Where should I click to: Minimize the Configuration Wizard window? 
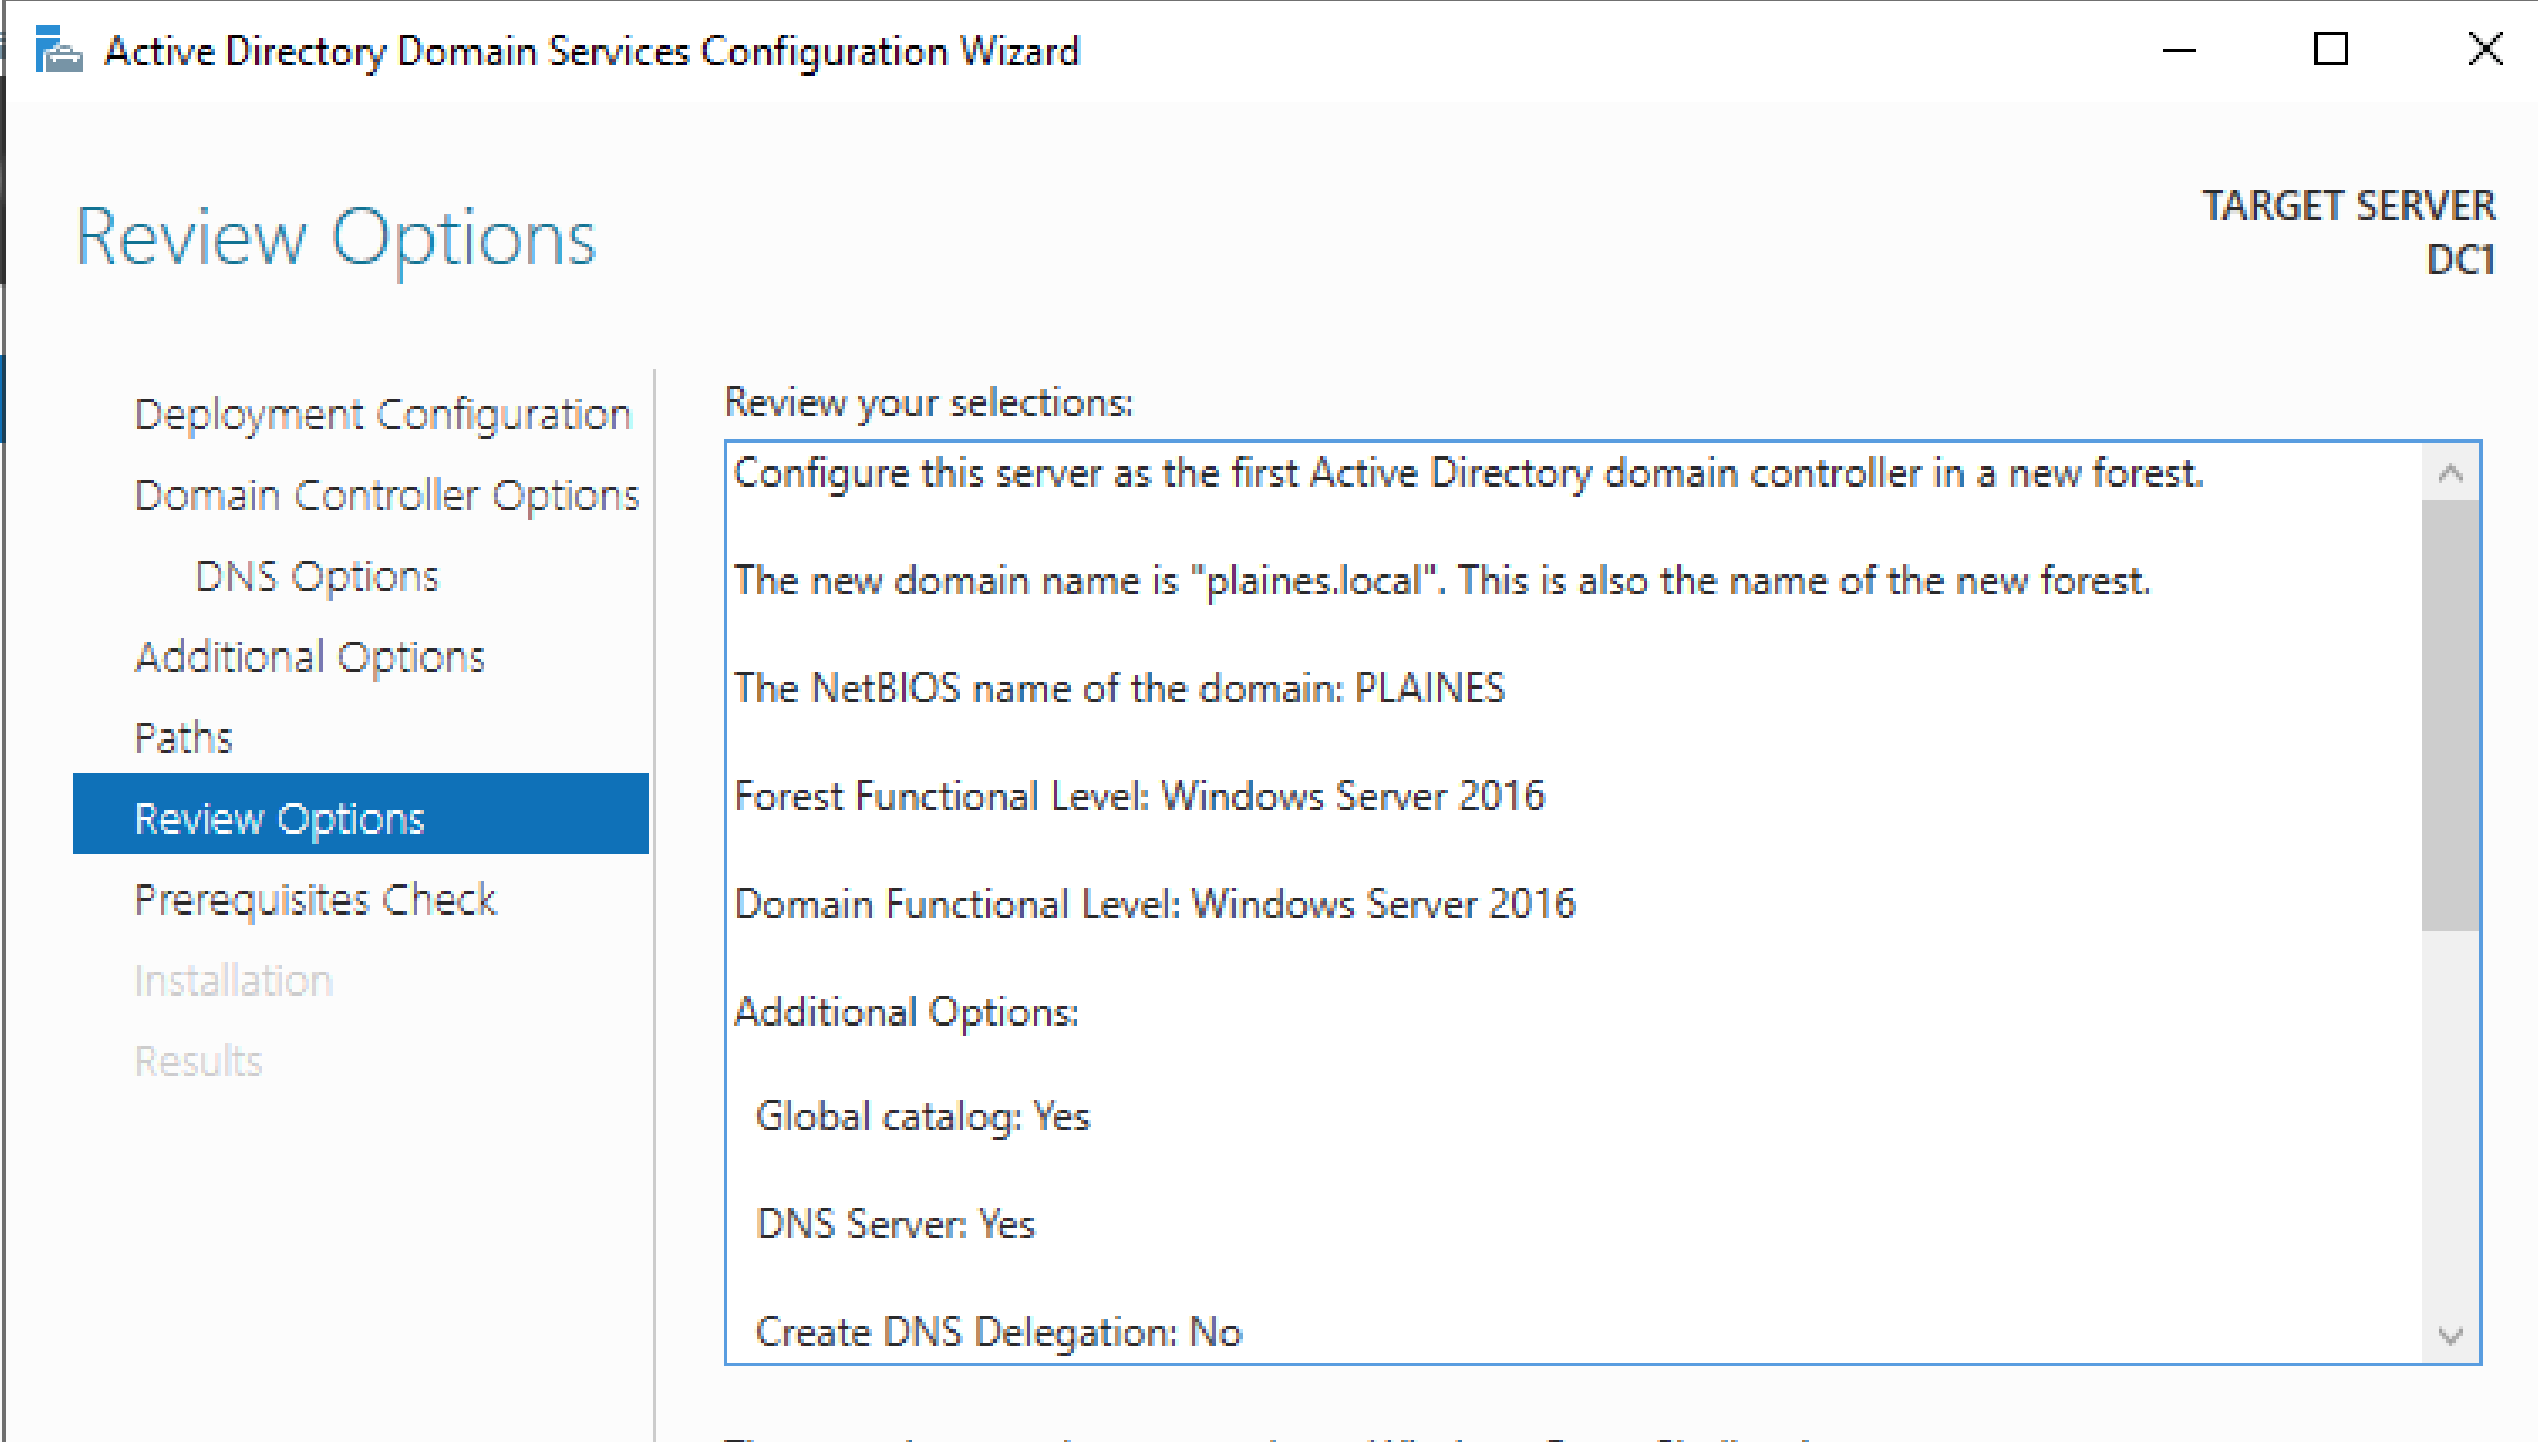[x=2179, y=50]
